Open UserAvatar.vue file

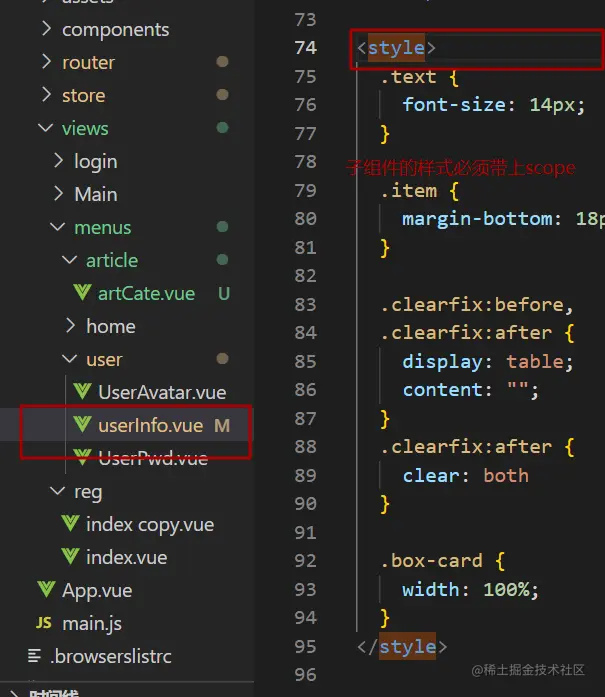click(162, 393)
